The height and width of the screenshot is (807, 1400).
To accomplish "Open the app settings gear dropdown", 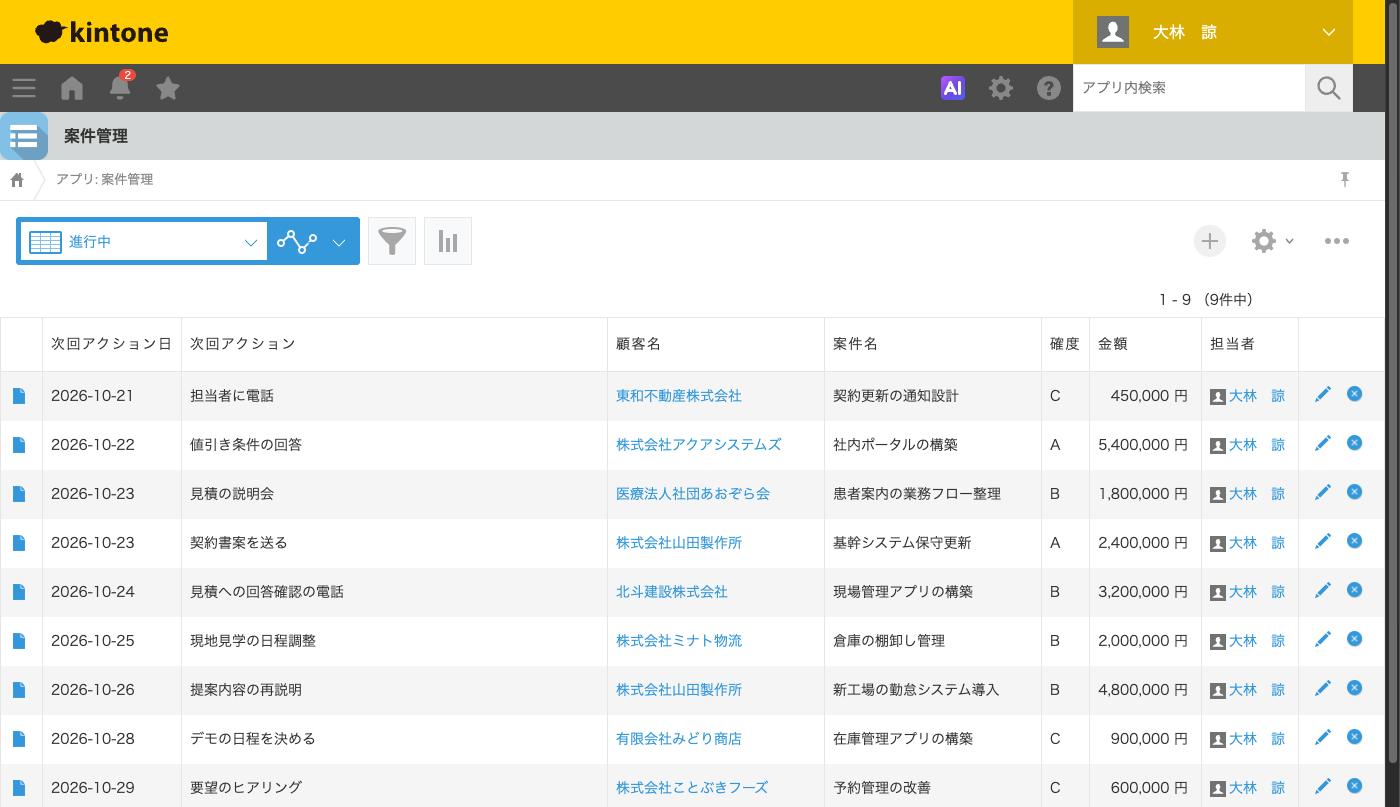I will (x=1273, y=241).
